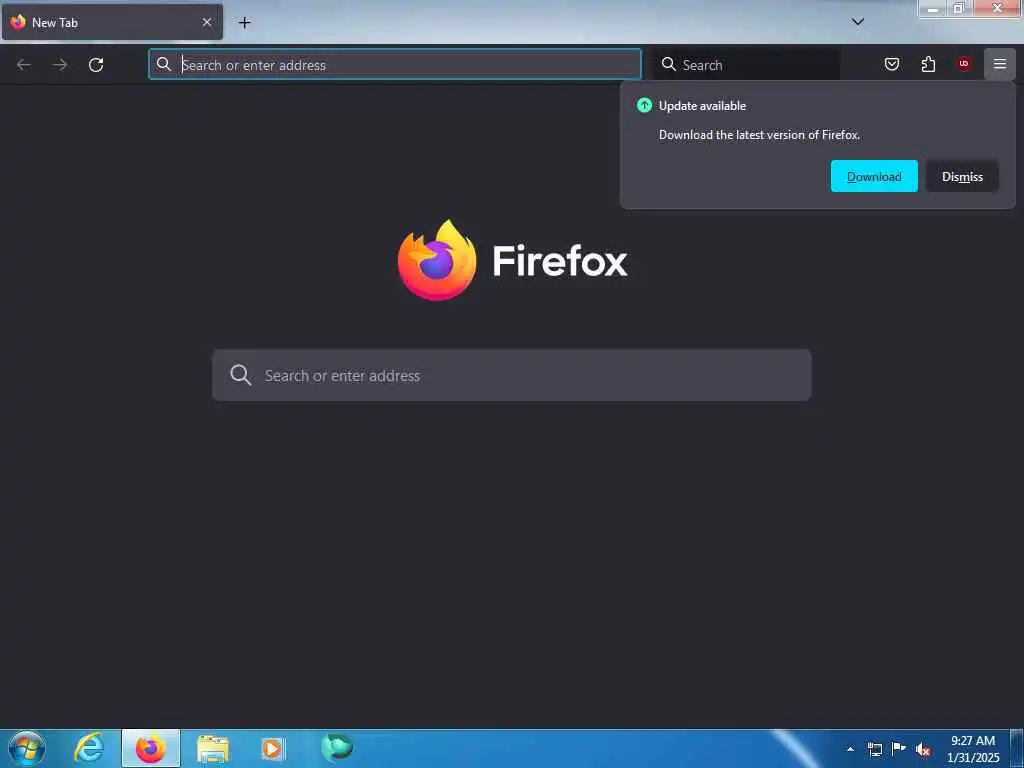This screenshot has width=1024, height=768.
Task: Show hidden system tray icons
Action: tap(850, 749)
